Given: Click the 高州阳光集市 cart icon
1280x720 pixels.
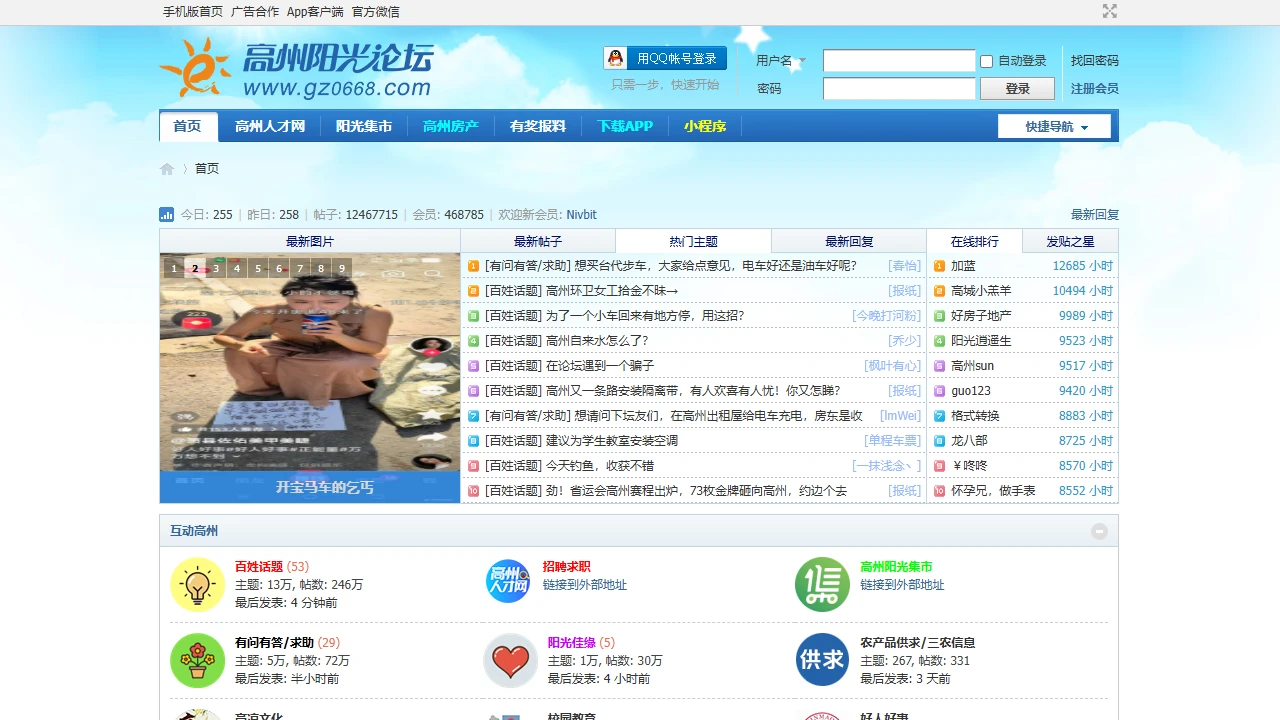Looking at the screenshot, I should click(822, 585).
